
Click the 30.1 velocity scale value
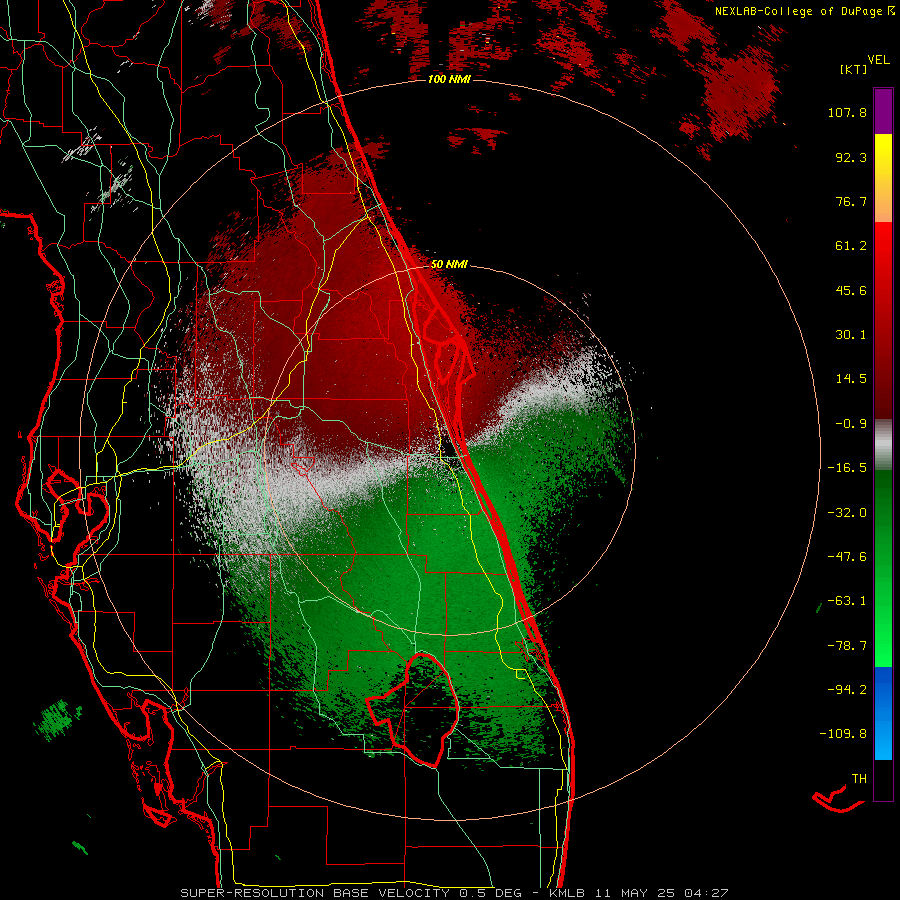(851, 335)
